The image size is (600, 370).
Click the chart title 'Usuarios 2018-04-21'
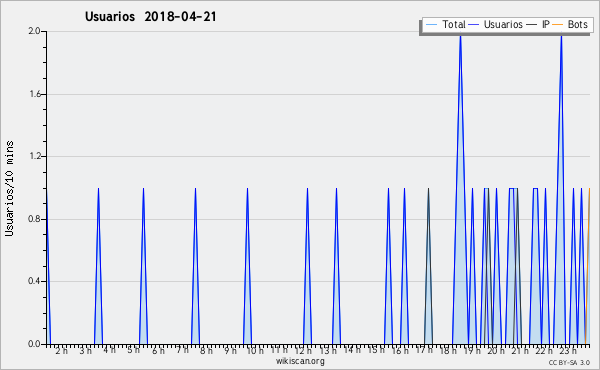click(x=151, y=17)
